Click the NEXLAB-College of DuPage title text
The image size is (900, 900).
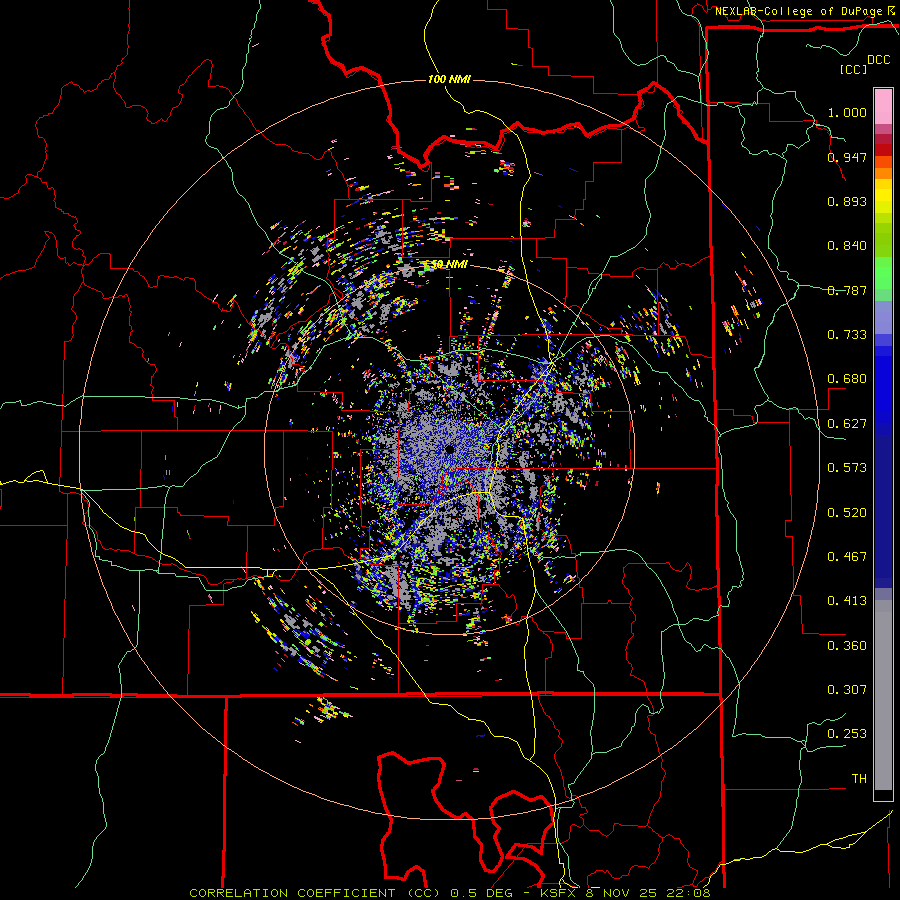tap(798, 11)
